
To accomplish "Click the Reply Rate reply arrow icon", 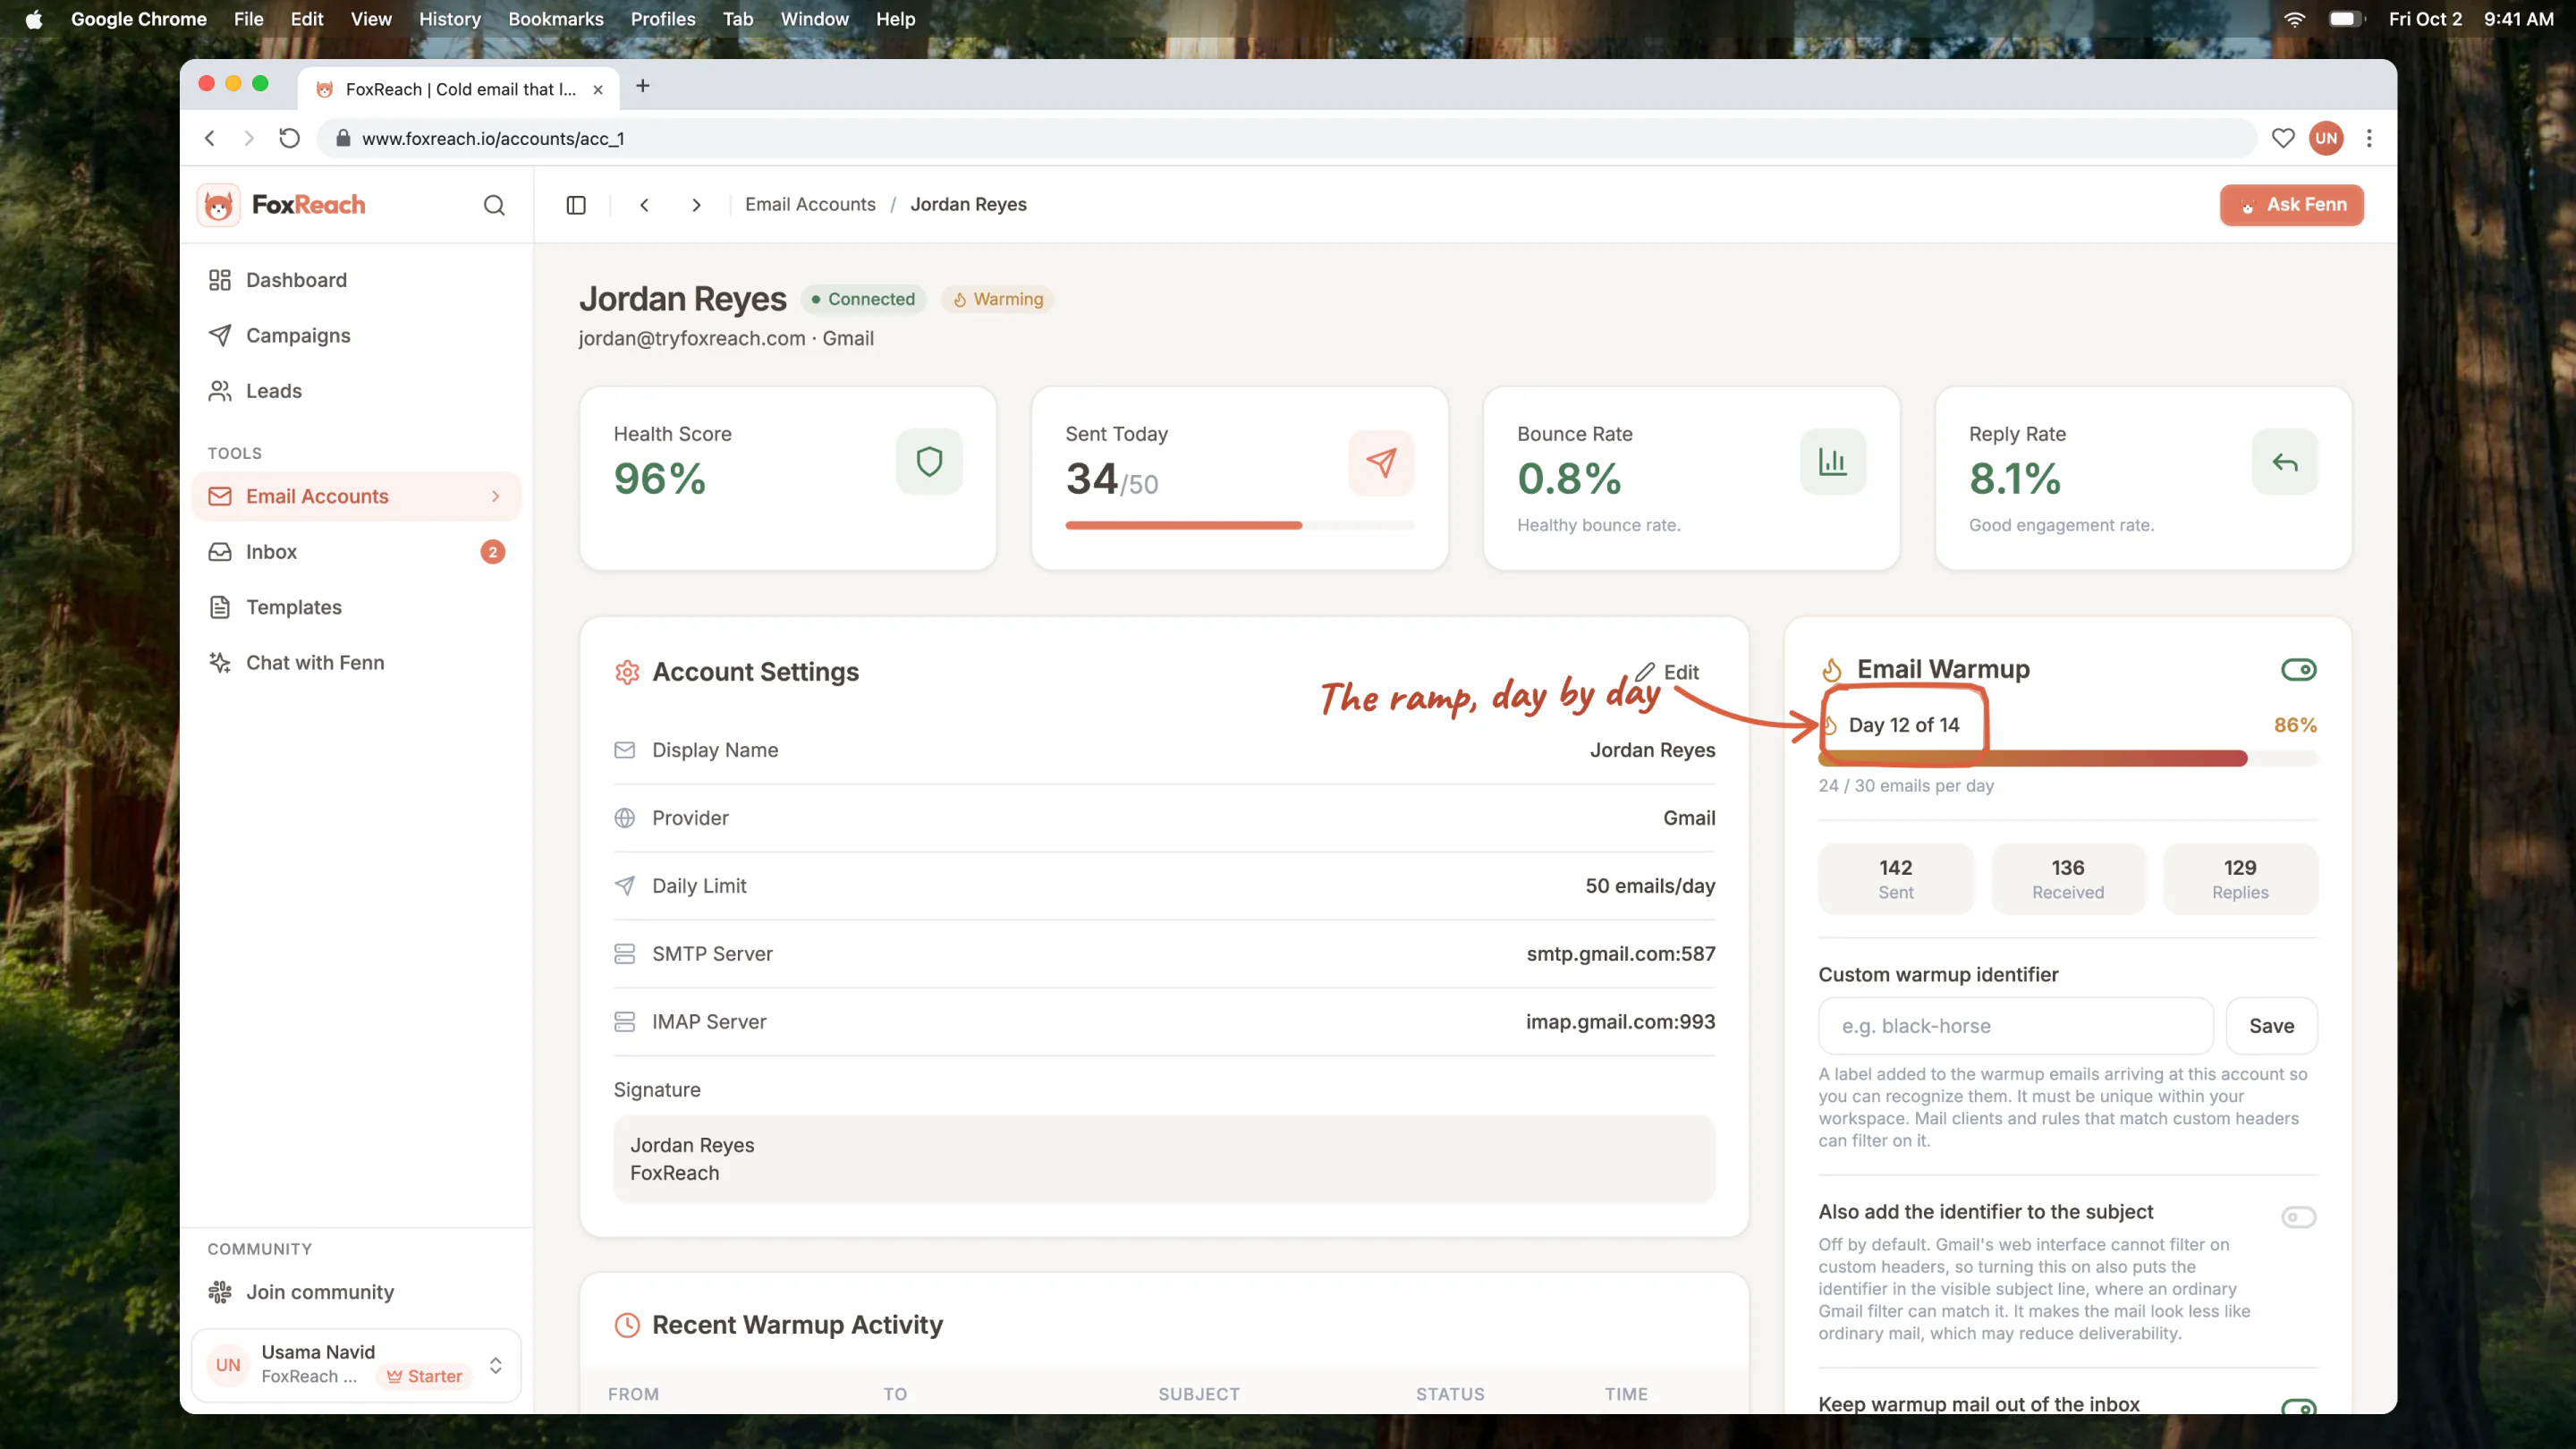I will point(2284,461).
